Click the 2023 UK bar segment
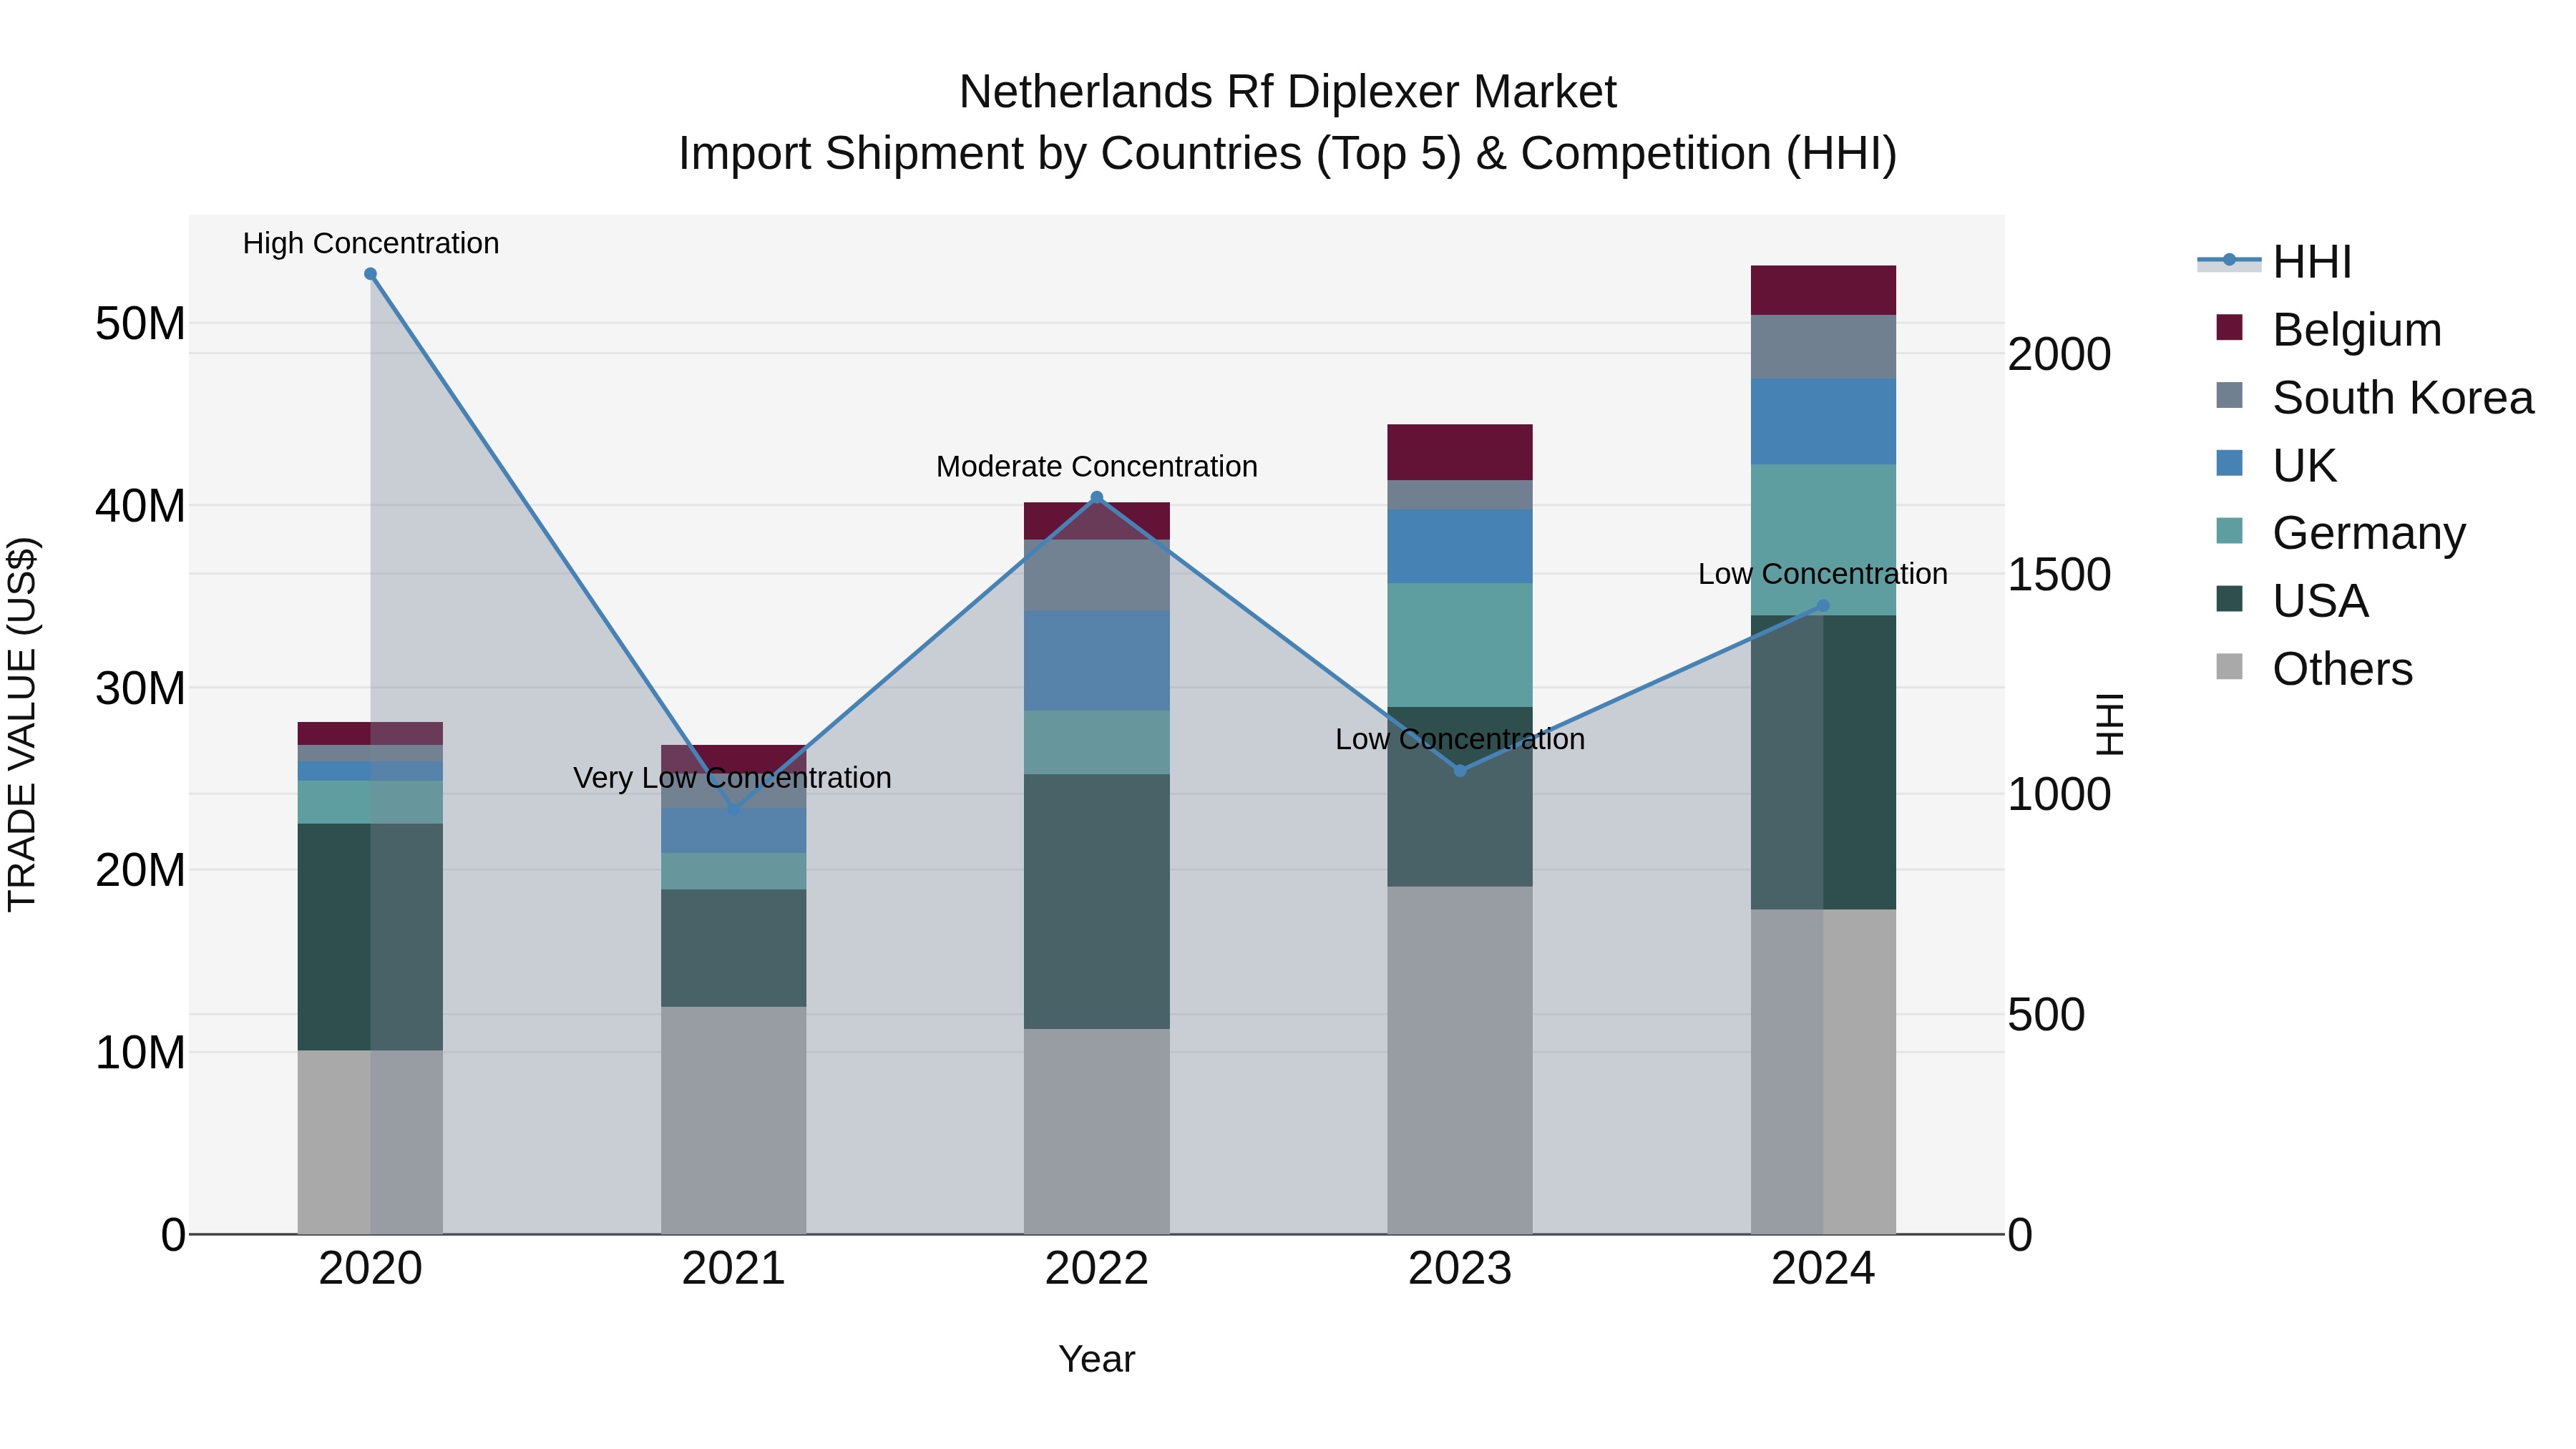 1460,546
